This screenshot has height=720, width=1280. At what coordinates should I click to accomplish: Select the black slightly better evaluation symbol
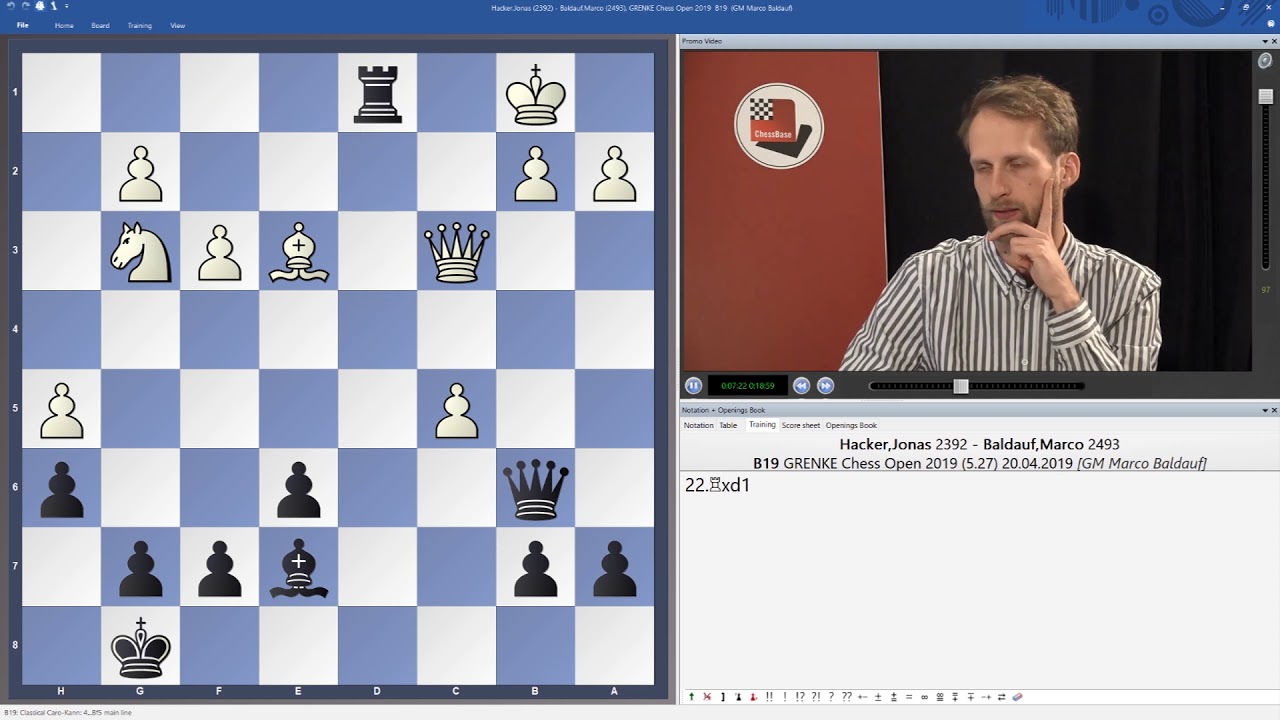click(956, 697)
